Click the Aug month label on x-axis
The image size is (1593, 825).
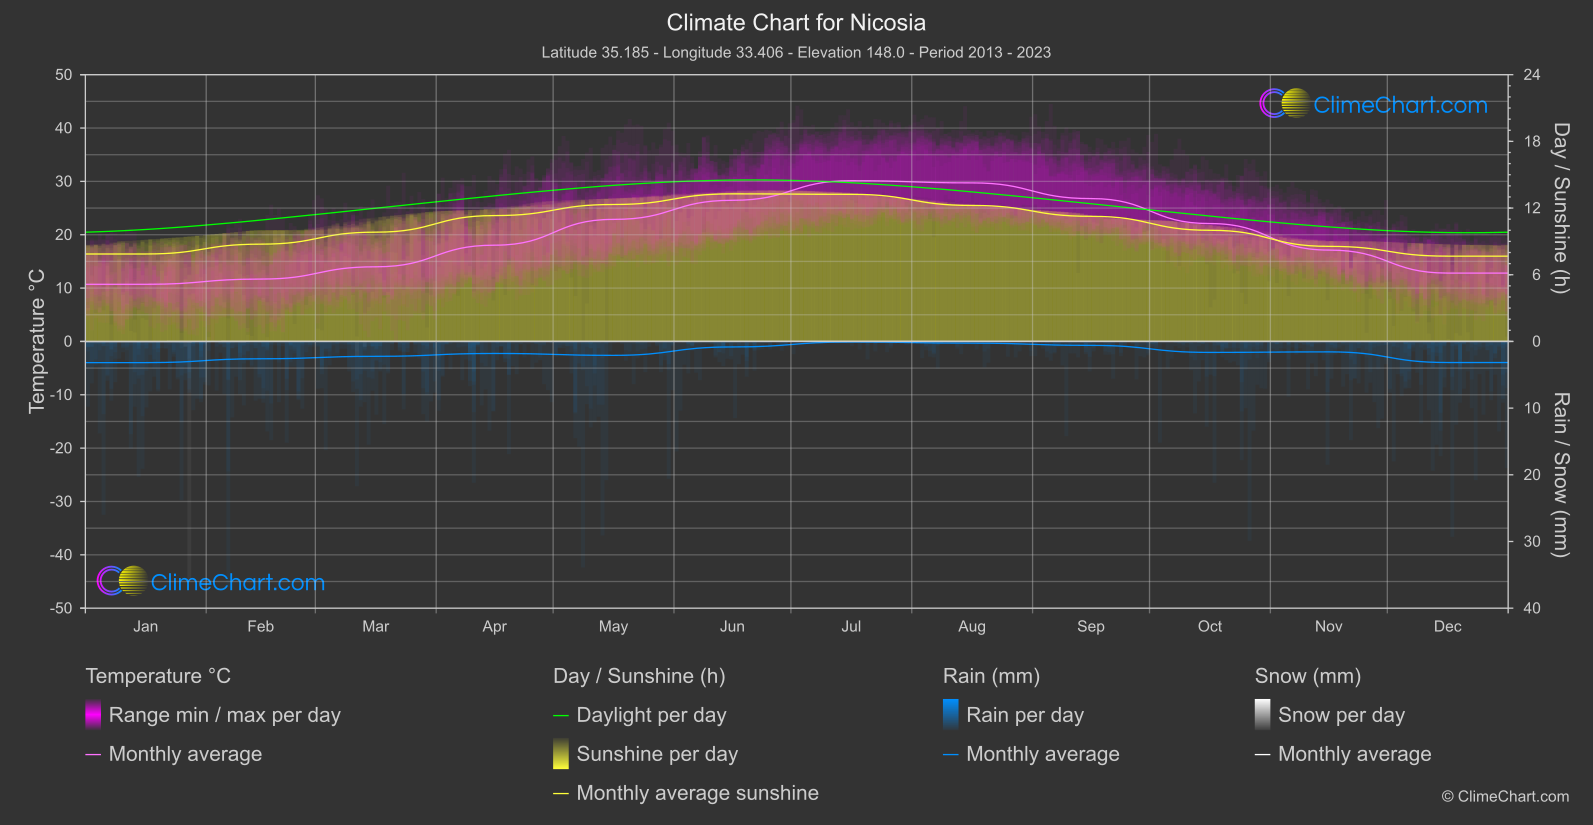pos(972,626)
